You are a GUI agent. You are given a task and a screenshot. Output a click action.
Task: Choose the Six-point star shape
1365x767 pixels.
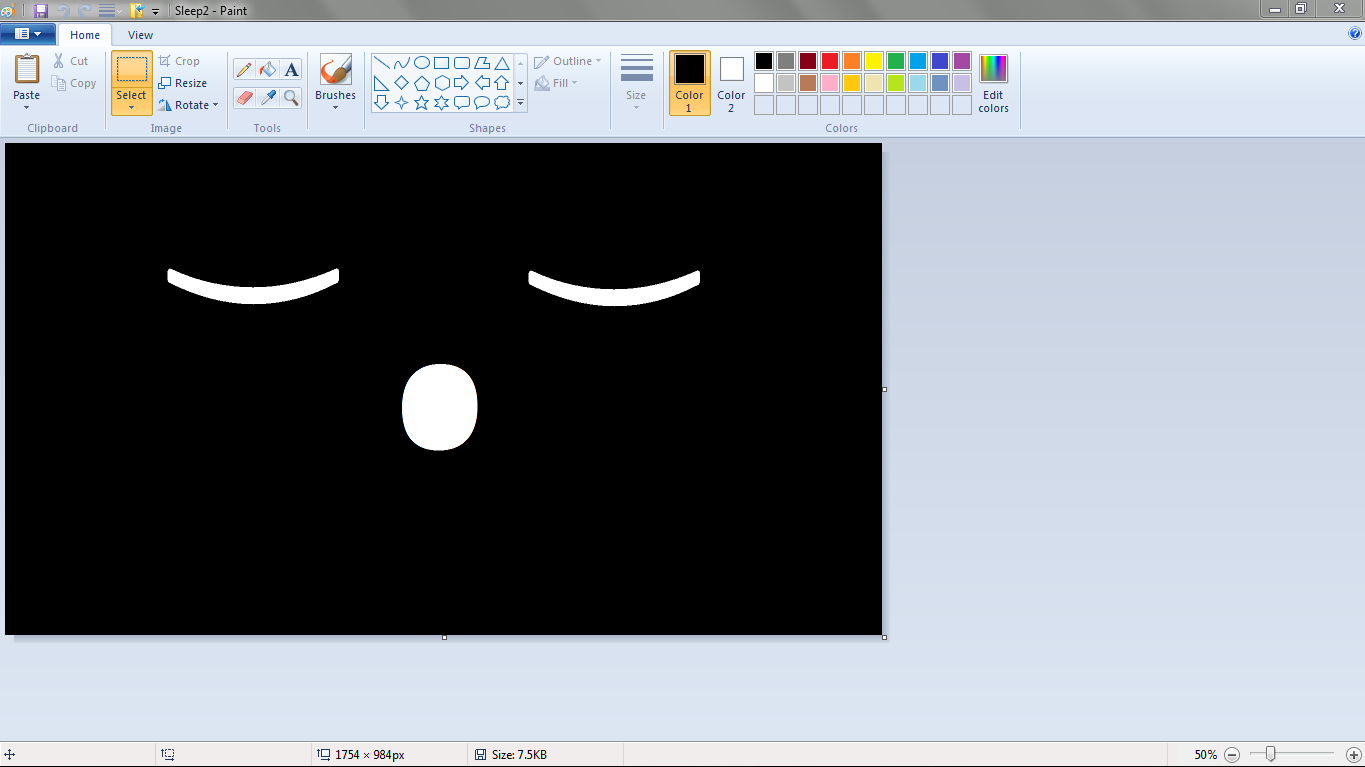442,102
